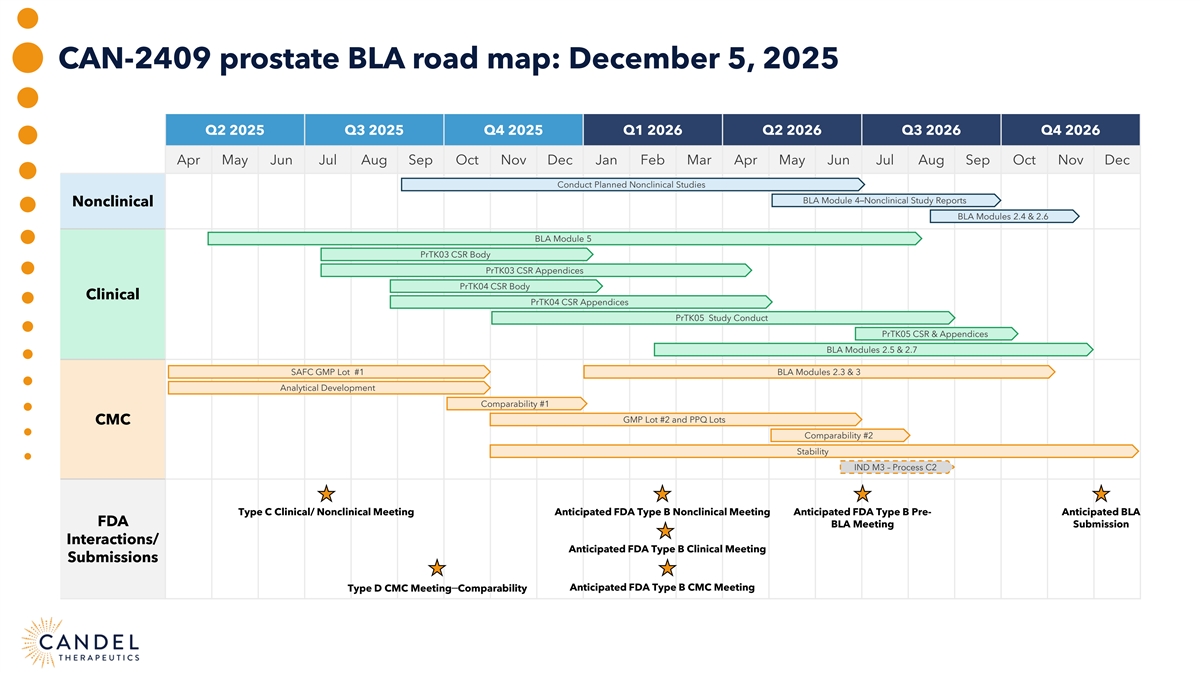1200x675 pixels.
Task: Select the star above Anticipated FDA Type B Nonclinical Meeting
Action: click(x=661, y=493)
